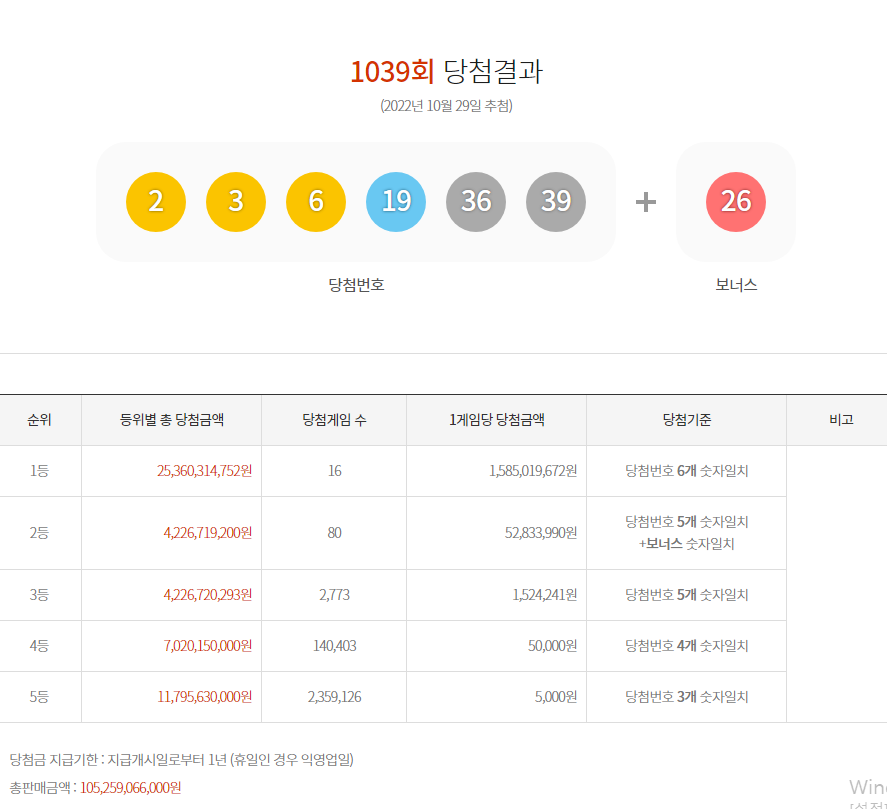This screenshot has width=887, height=809.
Task: Click the 순위 column header
Action: tap(40, 420)
